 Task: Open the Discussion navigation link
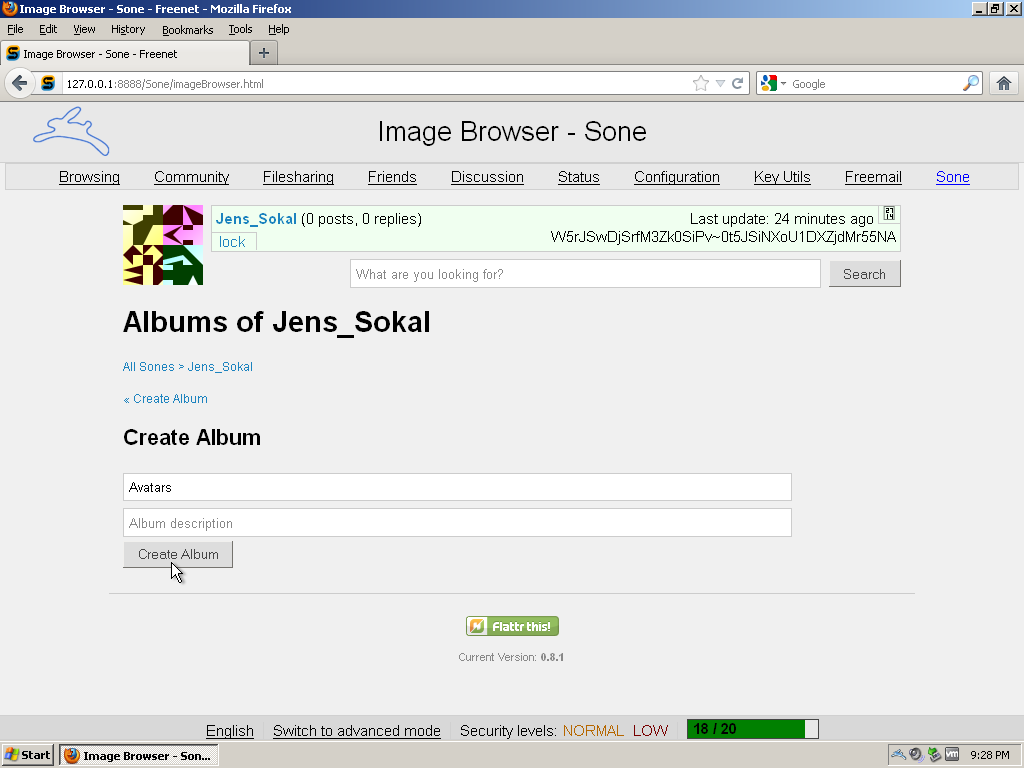point(487,177)
